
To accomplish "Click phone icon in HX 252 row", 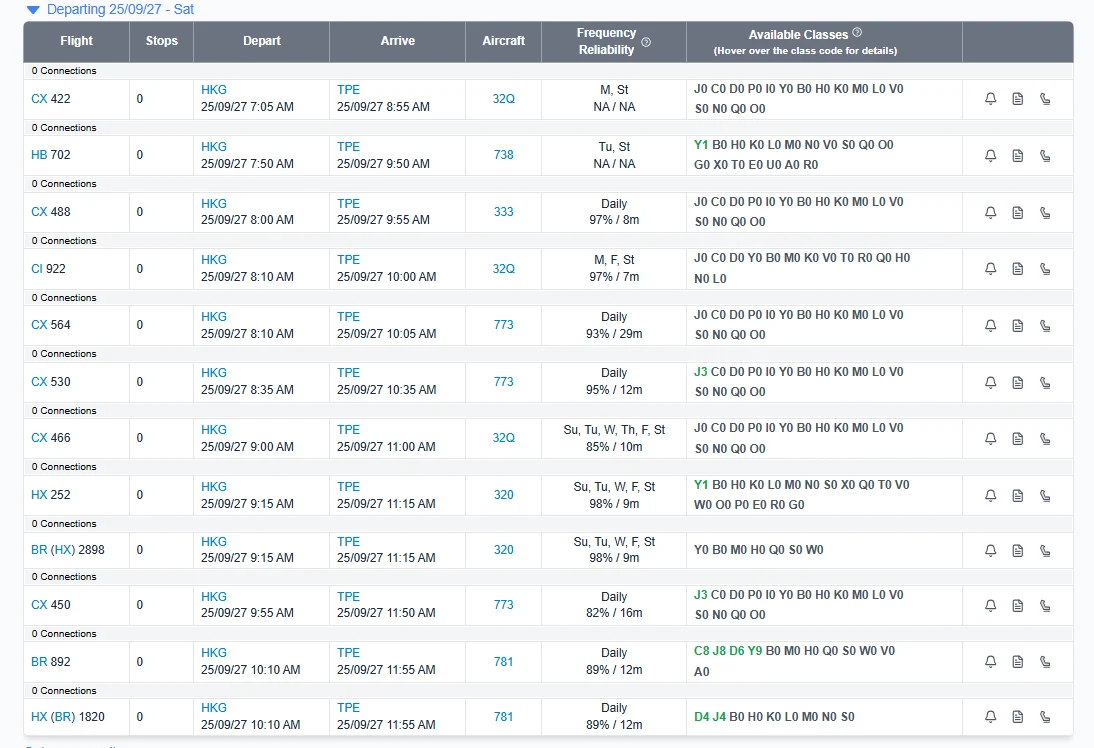I will [1044, 495].
